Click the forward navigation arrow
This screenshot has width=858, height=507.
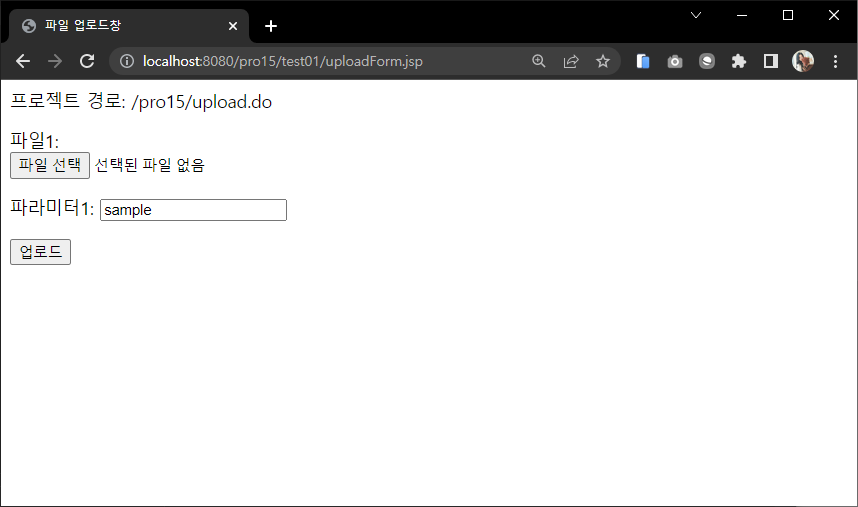pos(55,61)
